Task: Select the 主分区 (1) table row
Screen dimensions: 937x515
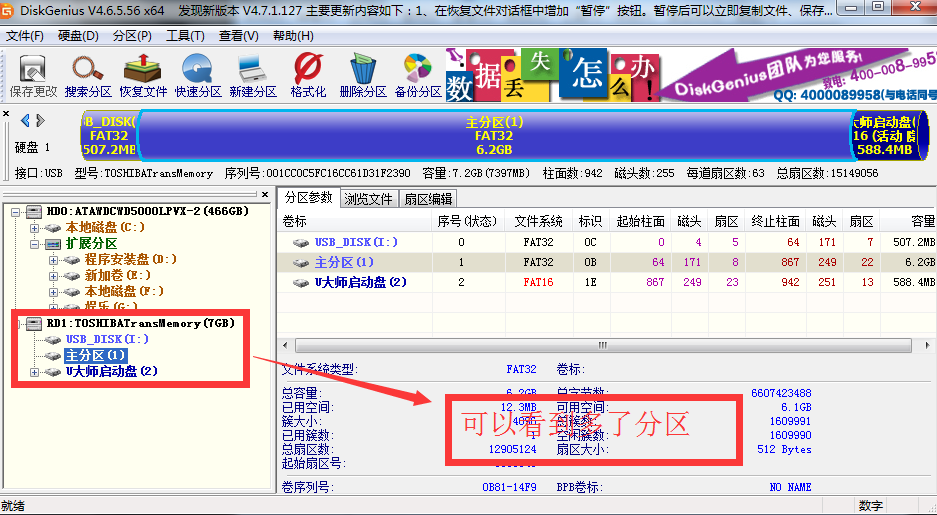Action: 607,262
